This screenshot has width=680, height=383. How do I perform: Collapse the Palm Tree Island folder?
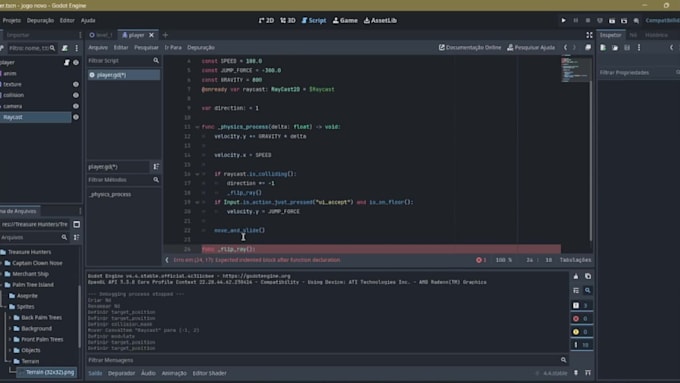tap(1, 285)
